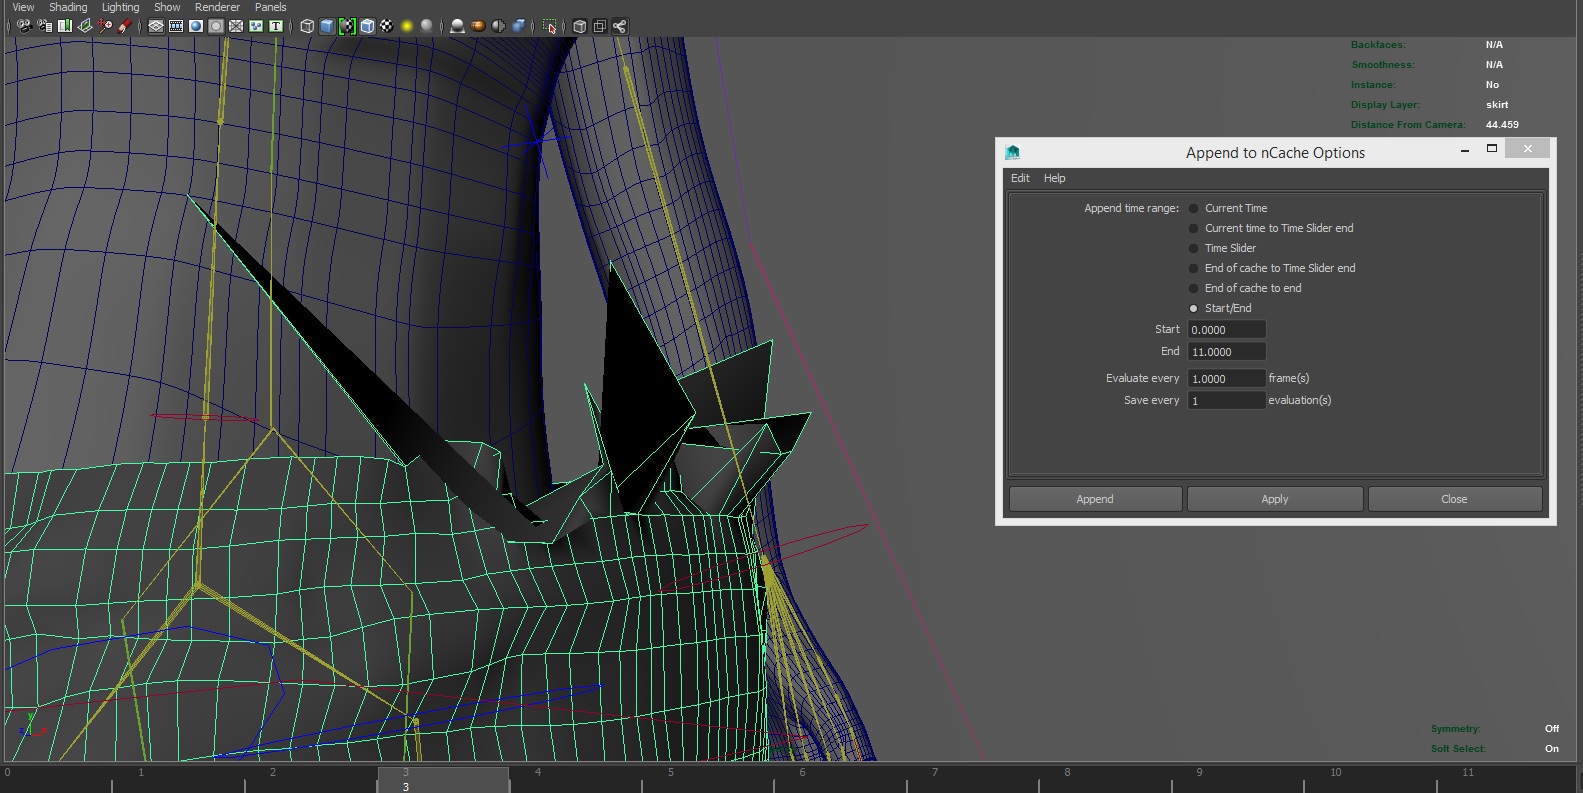1583x793 pixels.
Task: Switch to wireframe display icon
Action: click(307, 26)
